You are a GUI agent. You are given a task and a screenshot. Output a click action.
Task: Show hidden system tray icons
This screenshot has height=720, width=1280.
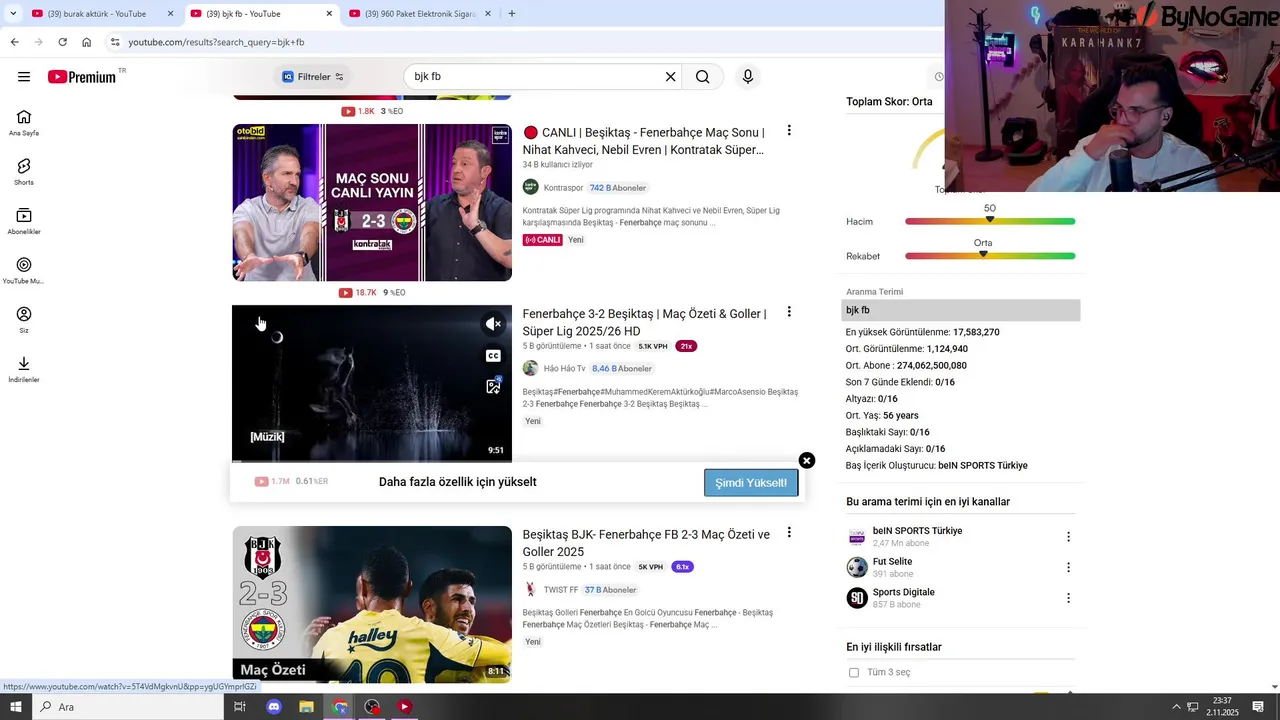[x=1176, y=707]
